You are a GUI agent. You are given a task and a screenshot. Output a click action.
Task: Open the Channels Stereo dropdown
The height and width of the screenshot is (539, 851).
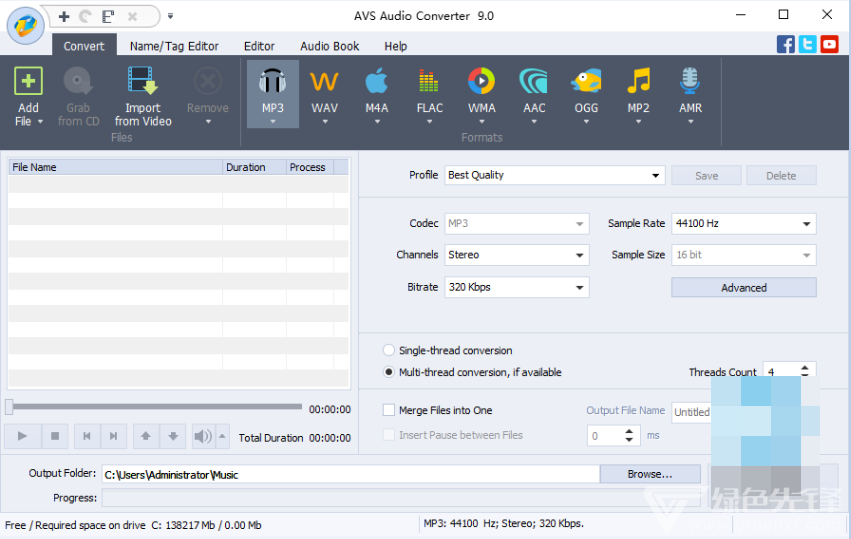[517, 255]
